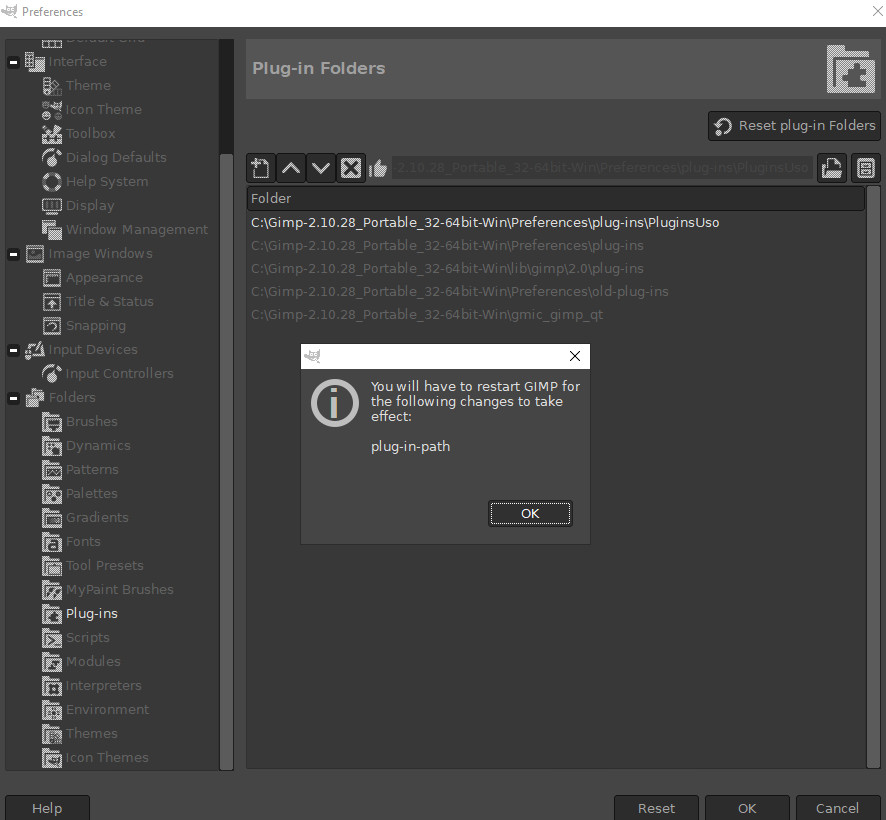Click the Fonts folder icon
Screen dimensions: 886x820
[x=52, y=542]
